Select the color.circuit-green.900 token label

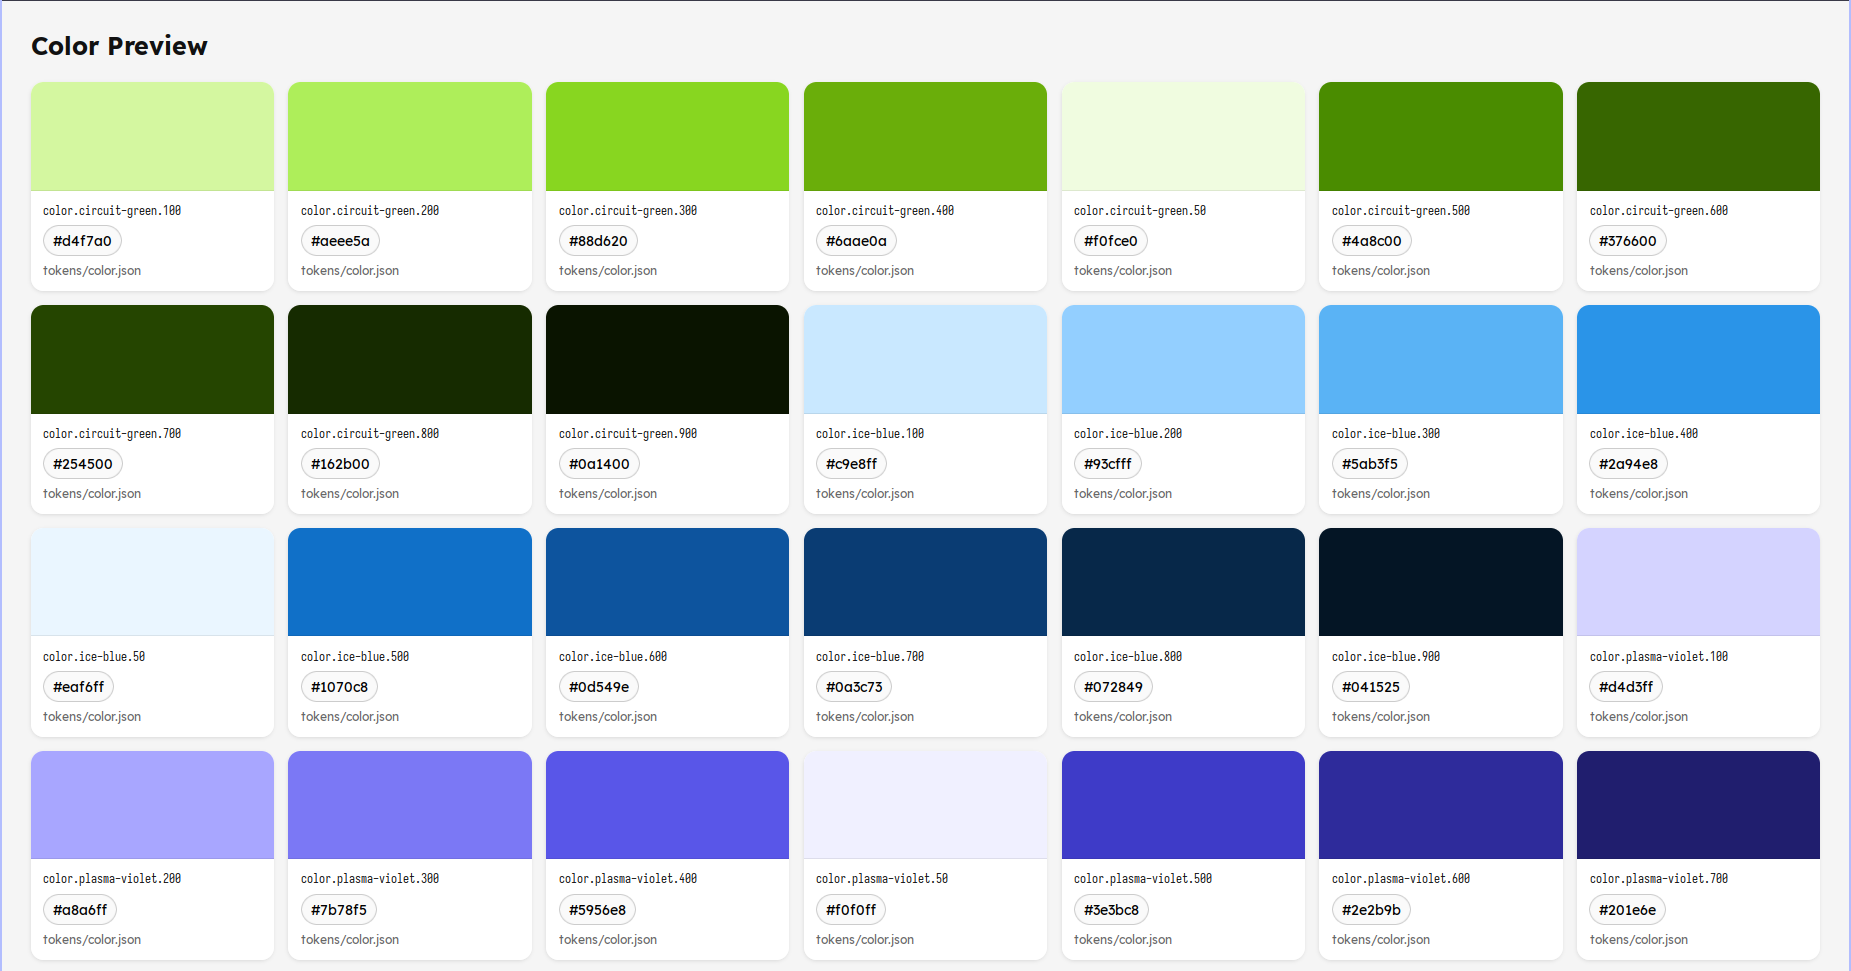coord(628,434)
